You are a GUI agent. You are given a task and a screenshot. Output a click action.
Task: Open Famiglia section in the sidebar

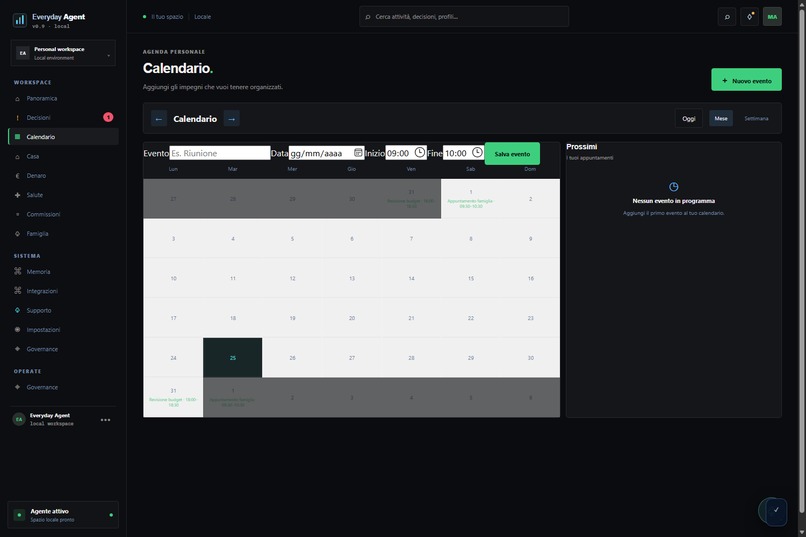pyautogui.click(x=63, y=233)
